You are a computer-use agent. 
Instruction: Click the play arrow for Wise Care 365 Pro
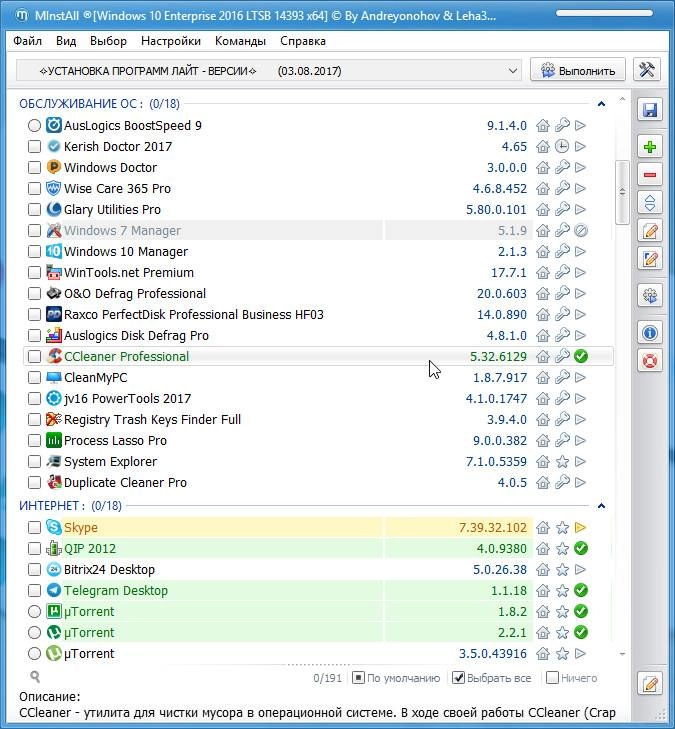(x=580, y=188)
